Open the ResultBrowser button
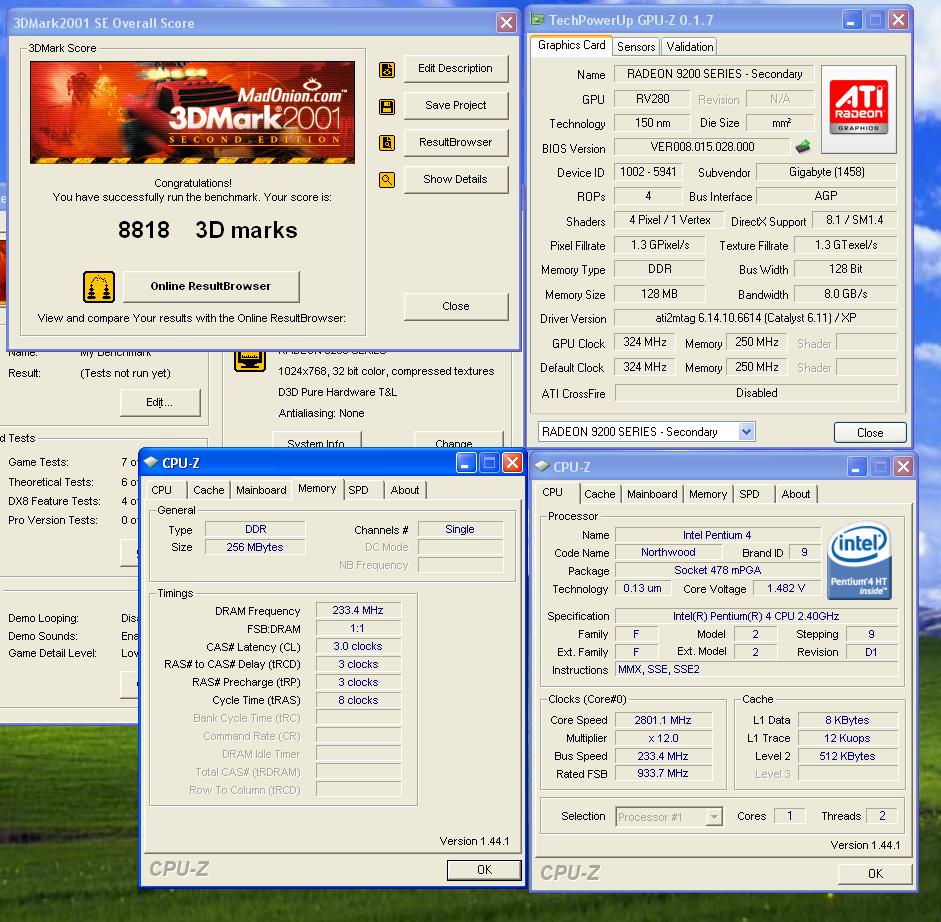Screen dimensions: 941x922 455,142
